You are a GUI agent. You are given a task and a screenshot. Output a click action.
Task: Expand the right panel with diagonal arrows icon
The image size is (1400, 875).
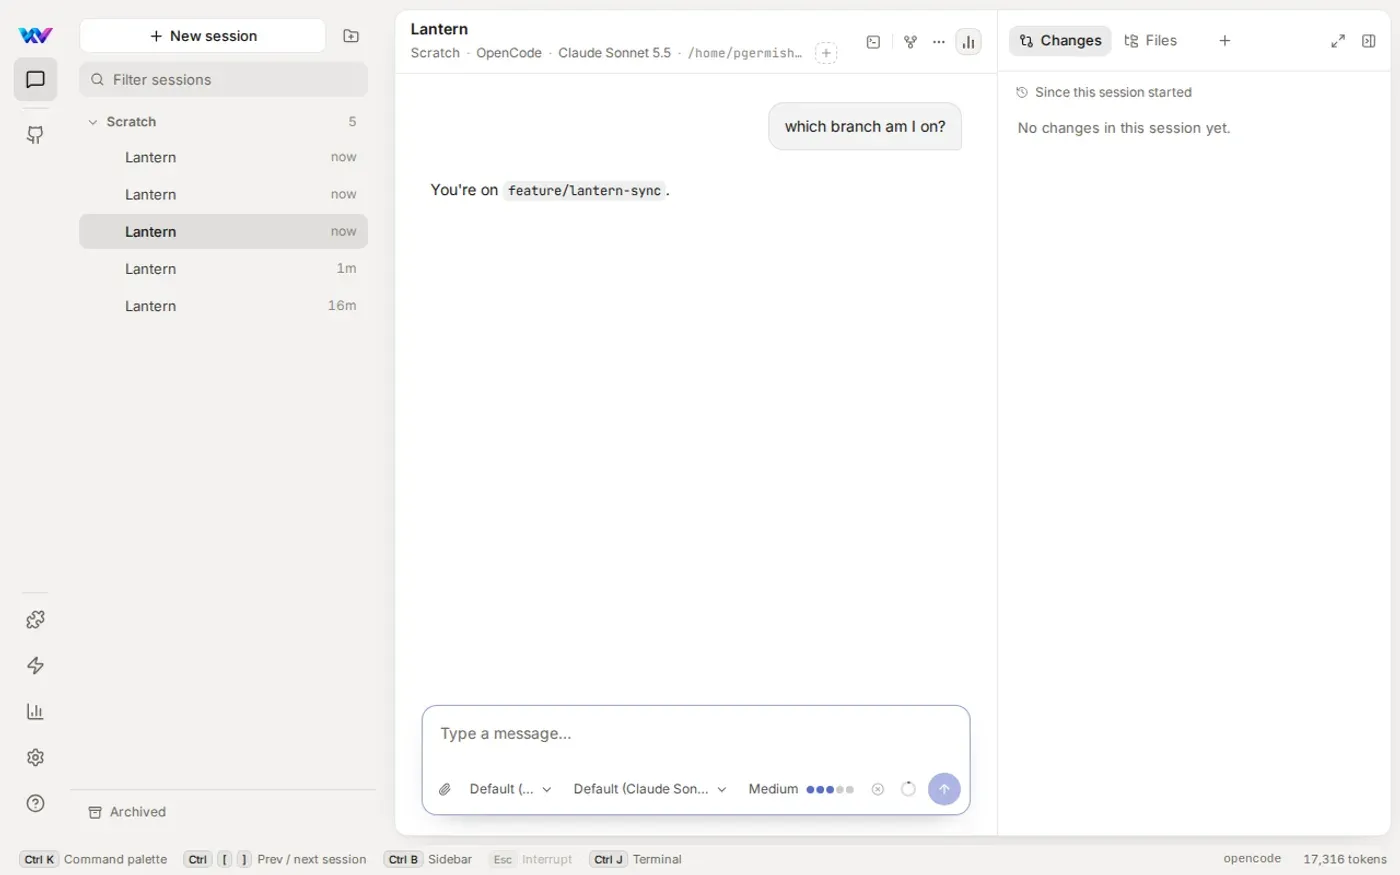coord(1338,41)
